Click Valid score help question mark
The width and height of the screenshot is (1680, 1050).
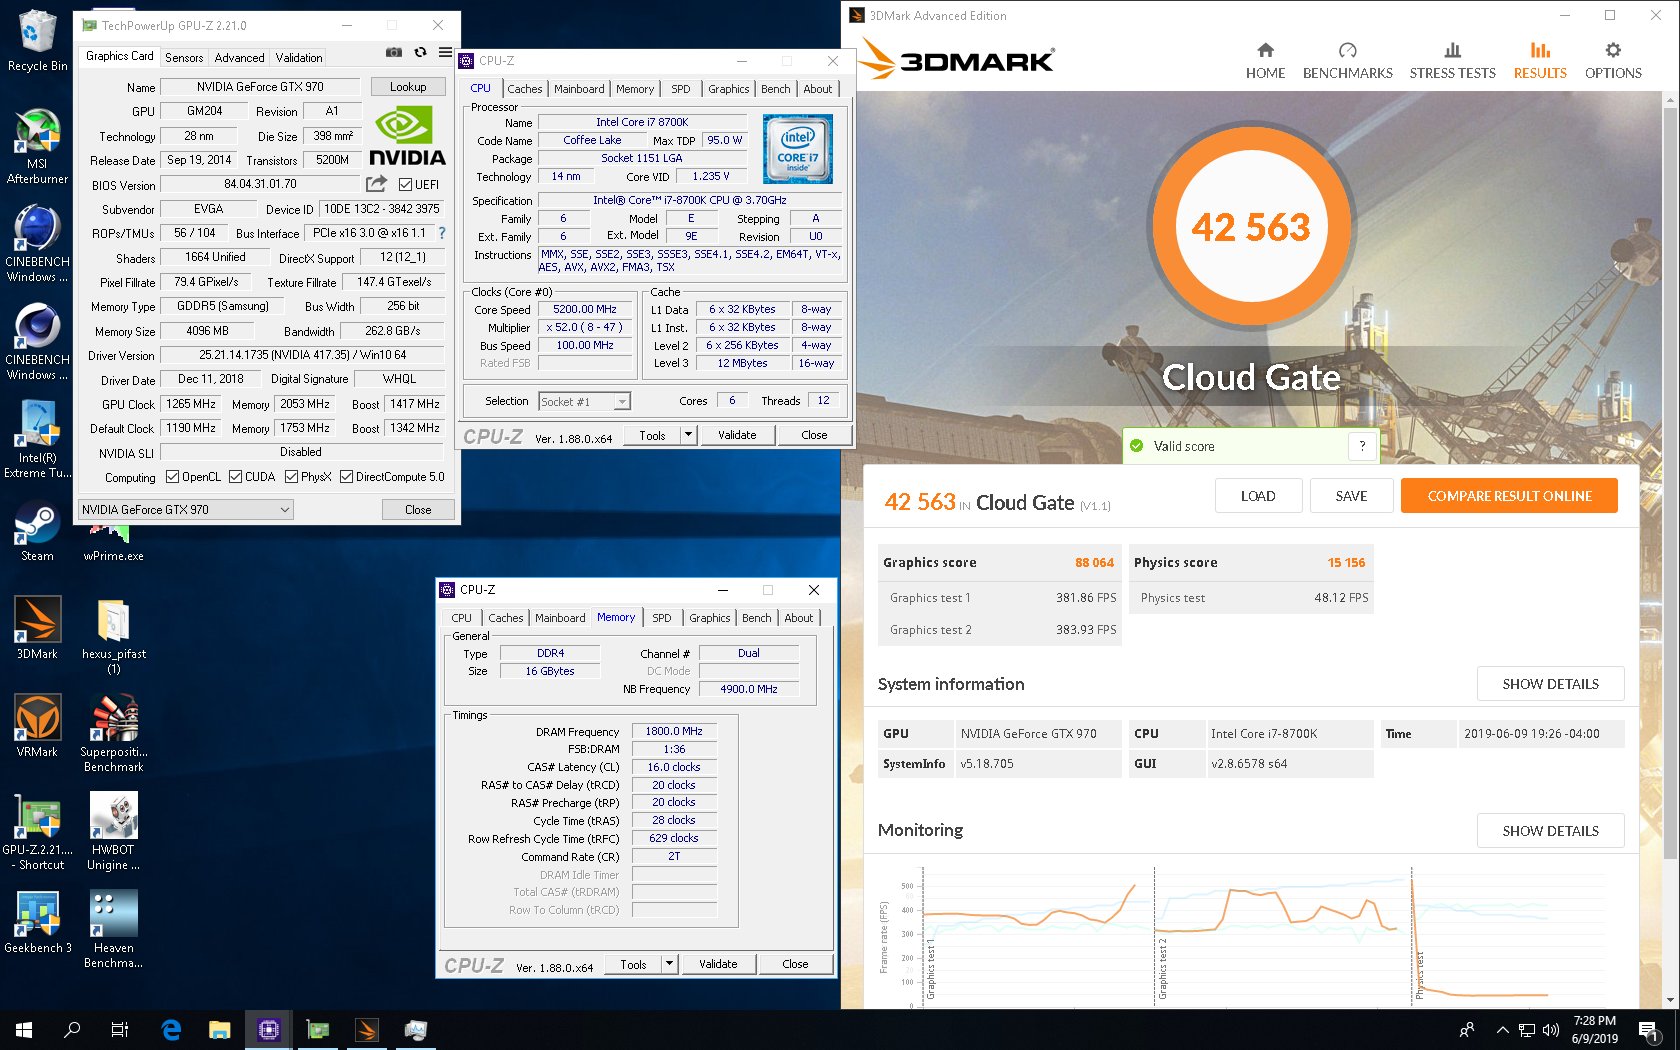coord(1362,446)
